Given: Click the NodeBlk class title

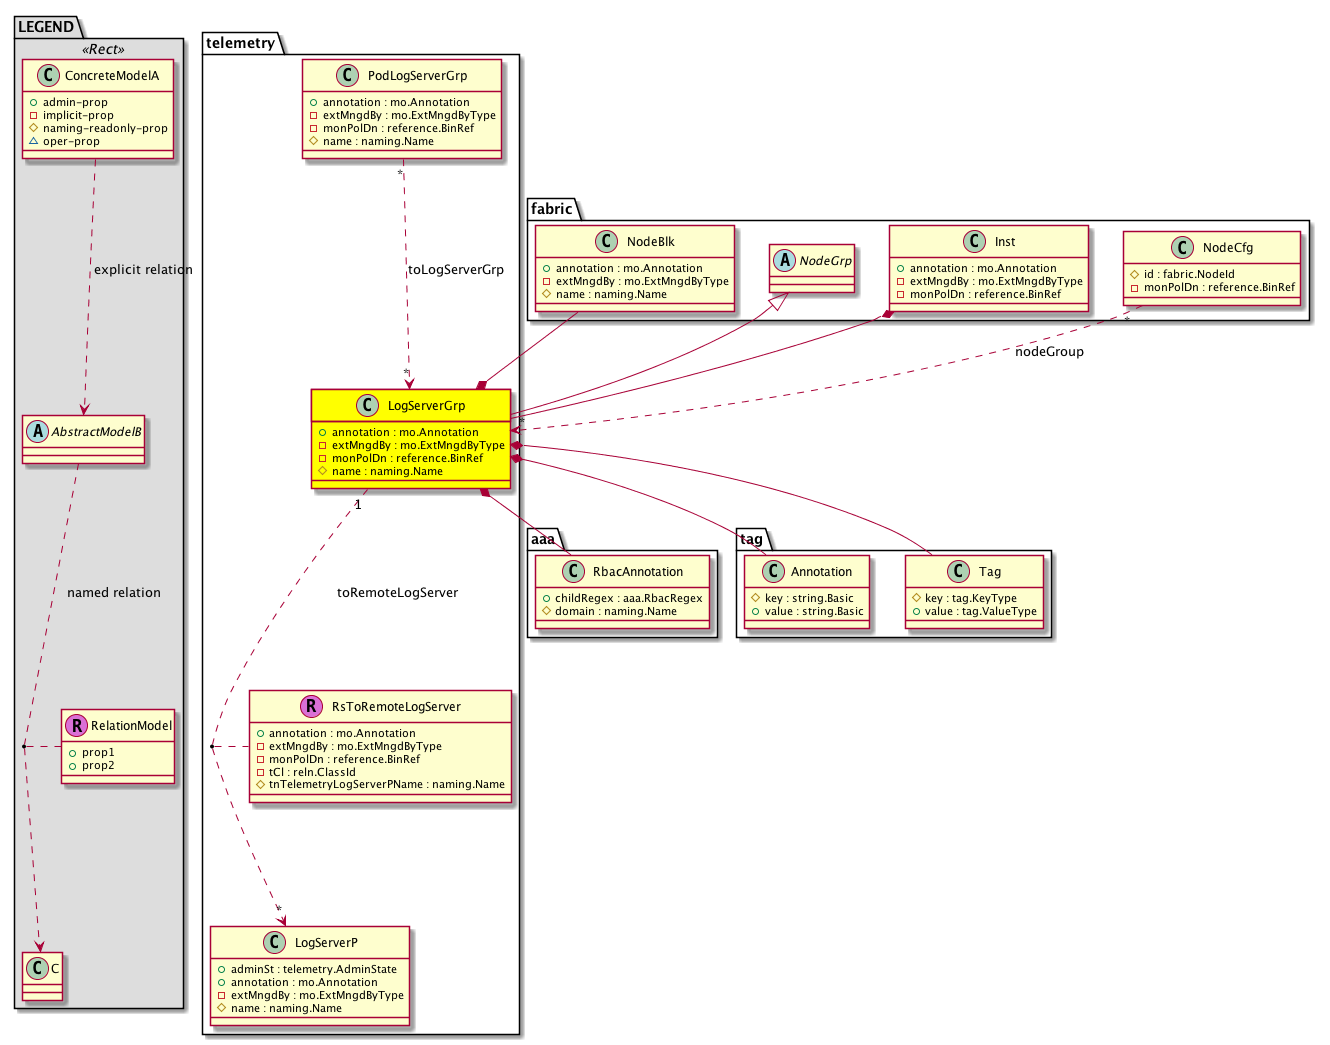Looking at the screenshot, I should [650, 242].
